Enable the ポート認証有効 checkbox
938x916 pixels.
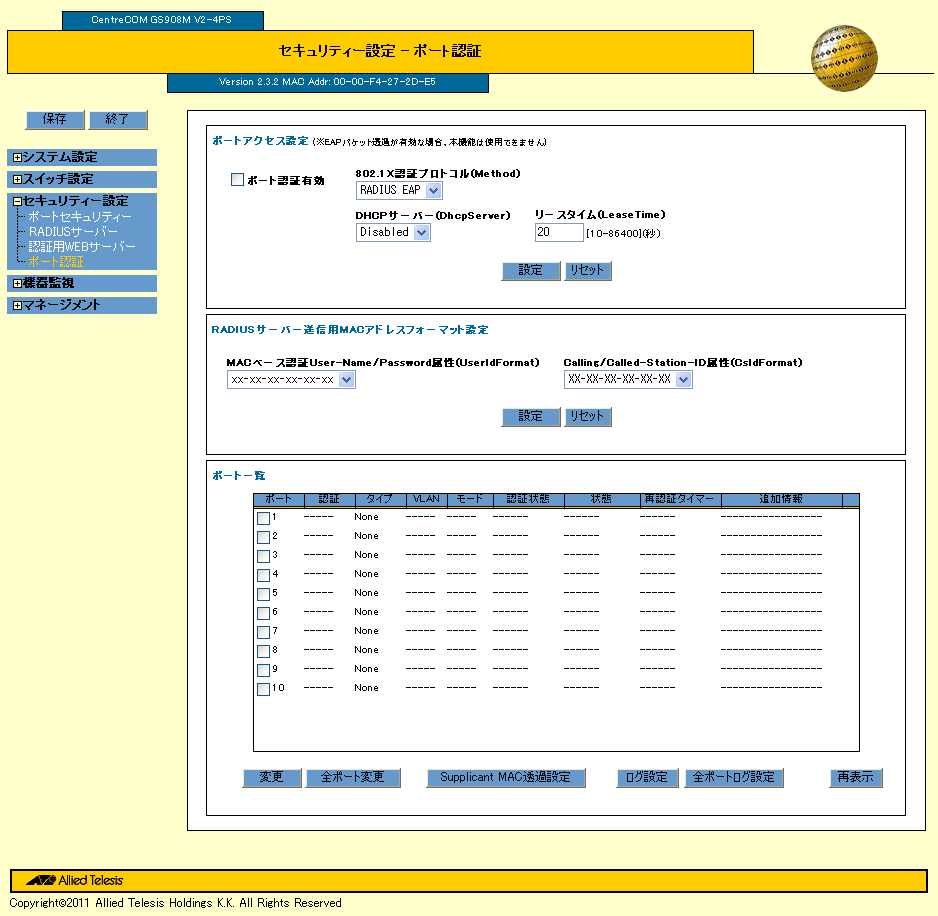[x=237, y=179]
